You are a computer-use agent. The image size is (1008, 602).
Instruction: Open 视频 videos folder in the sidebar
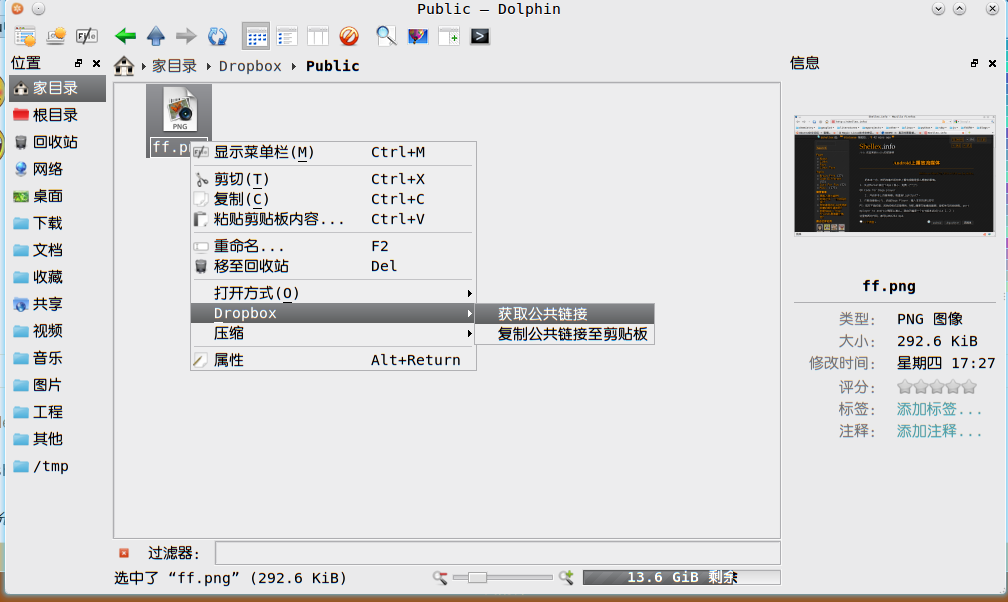pos(57,331)
